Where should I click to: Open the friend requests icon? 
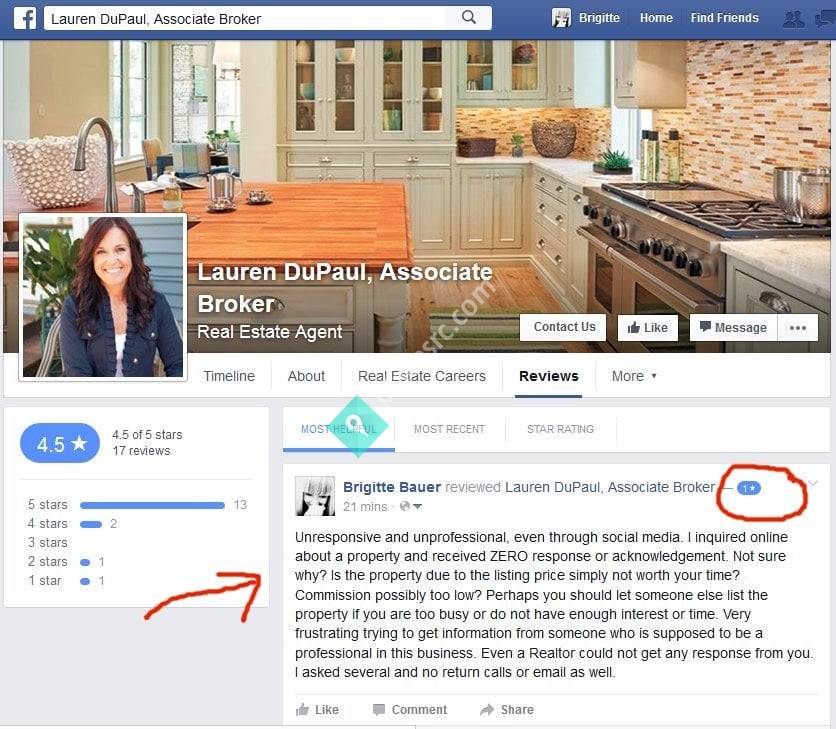[x=793, y=18]
